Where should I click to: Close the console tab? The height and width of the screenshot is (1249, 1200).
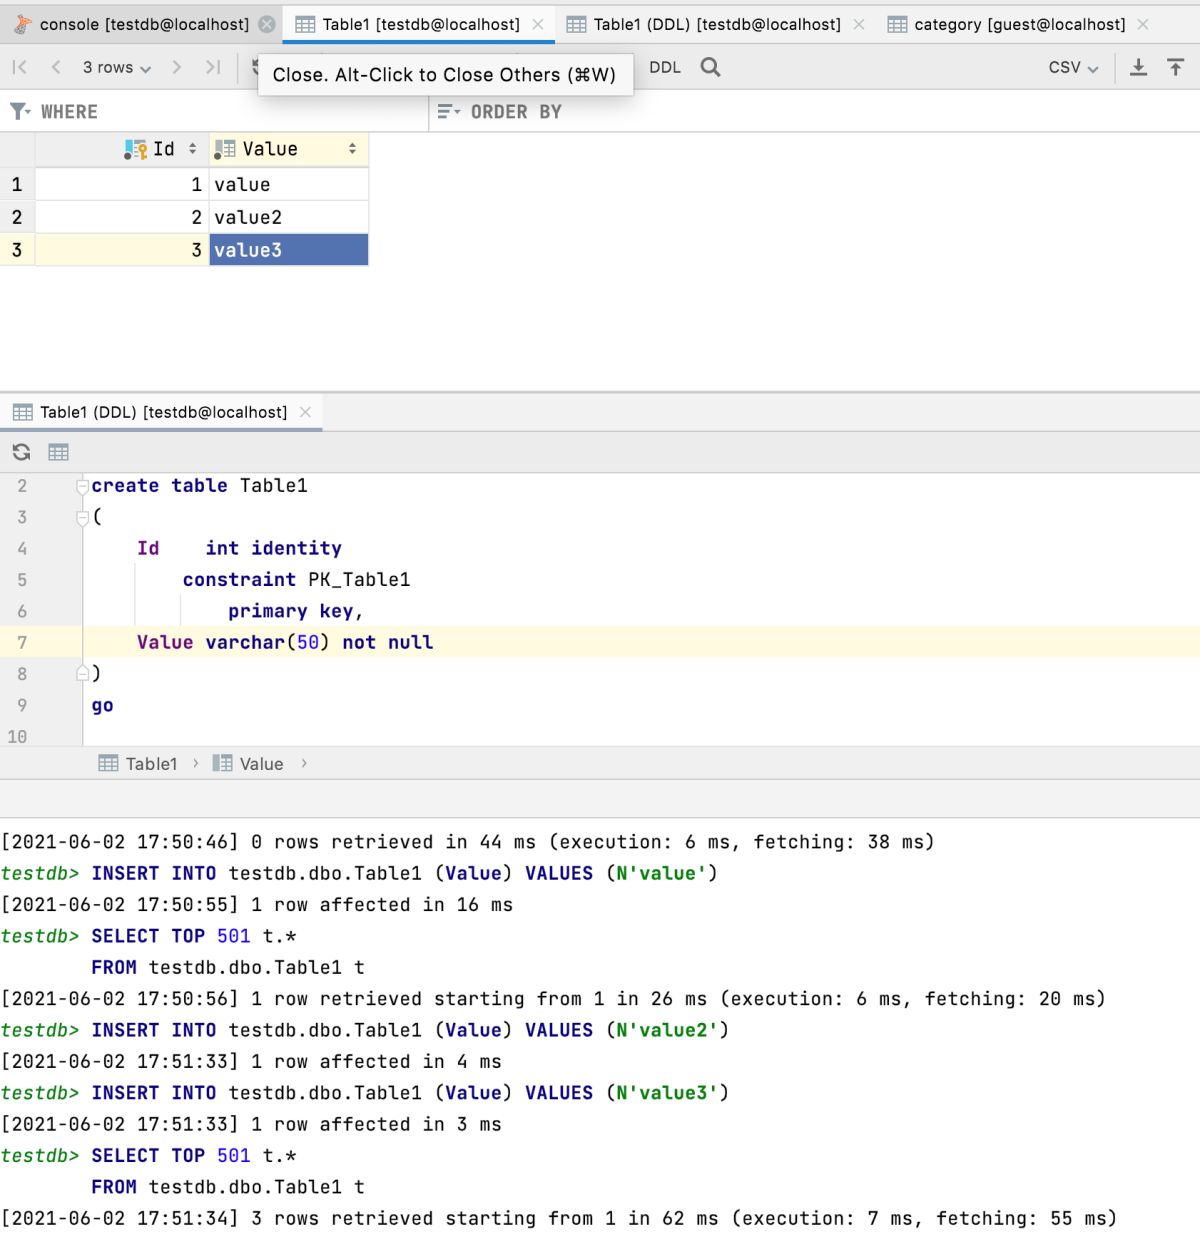pyautogui.click(x=267, y=24)
